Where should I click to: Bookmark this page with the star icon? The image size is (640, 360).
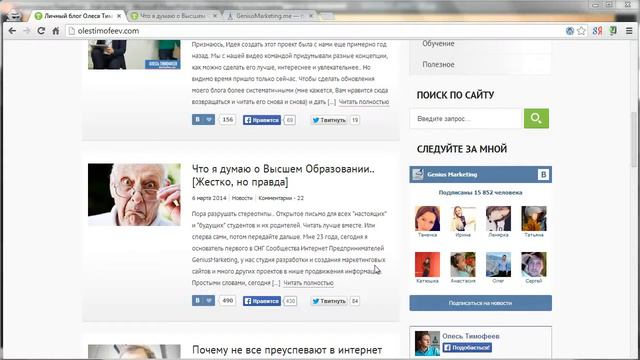[x=581, y=31]
